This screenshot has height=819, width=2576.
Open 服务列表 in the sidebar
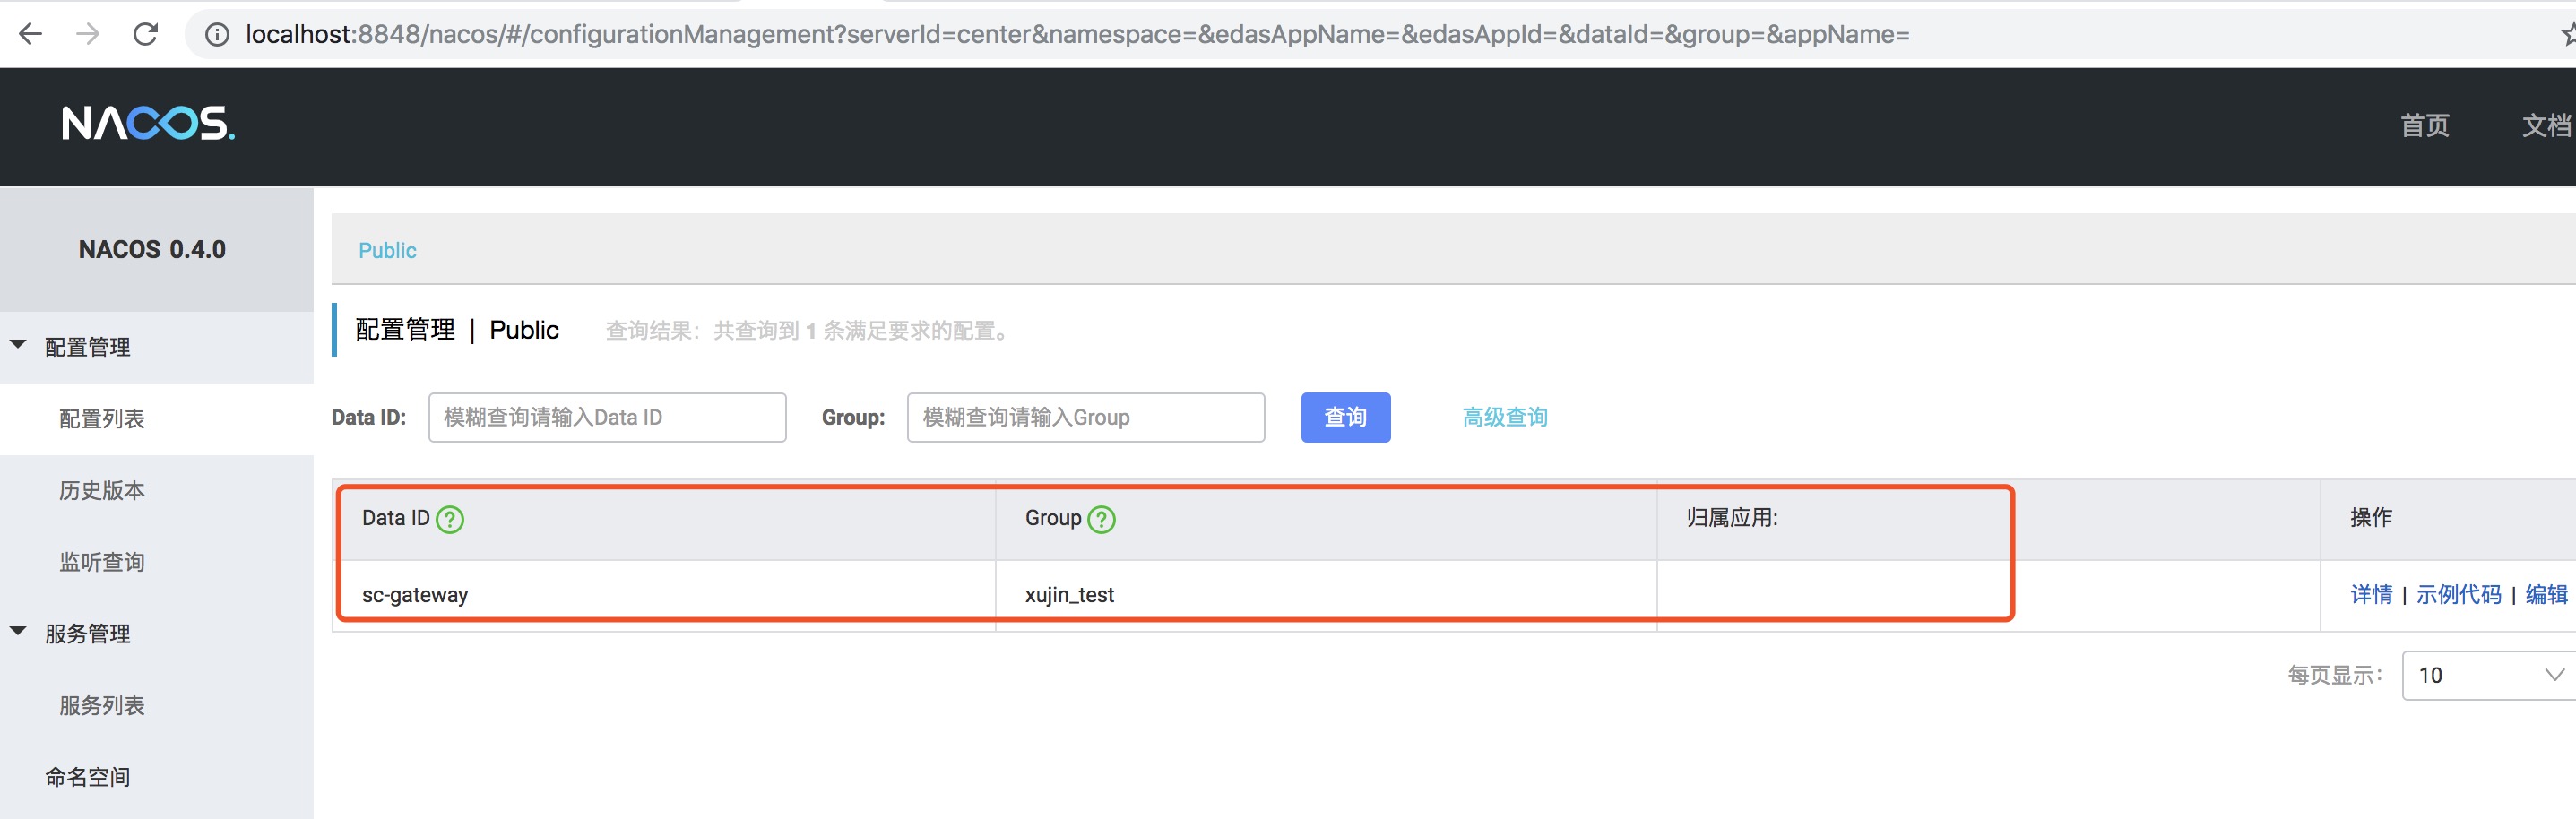(102, 705)
